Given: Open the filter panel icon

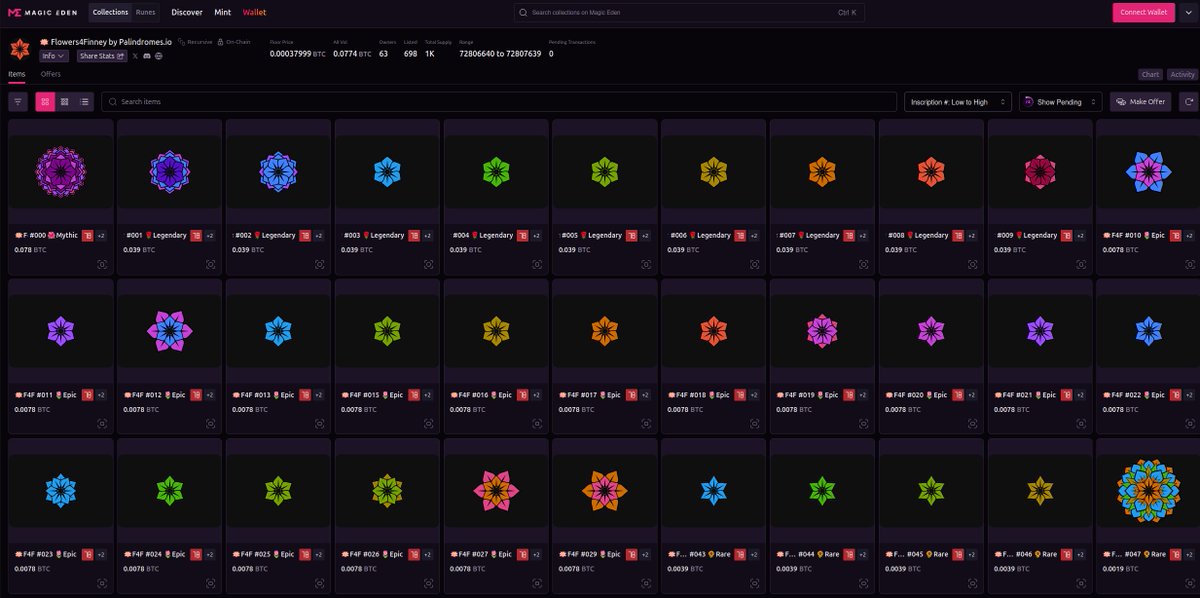Looking at the screenshot, I should coord(18,102).
